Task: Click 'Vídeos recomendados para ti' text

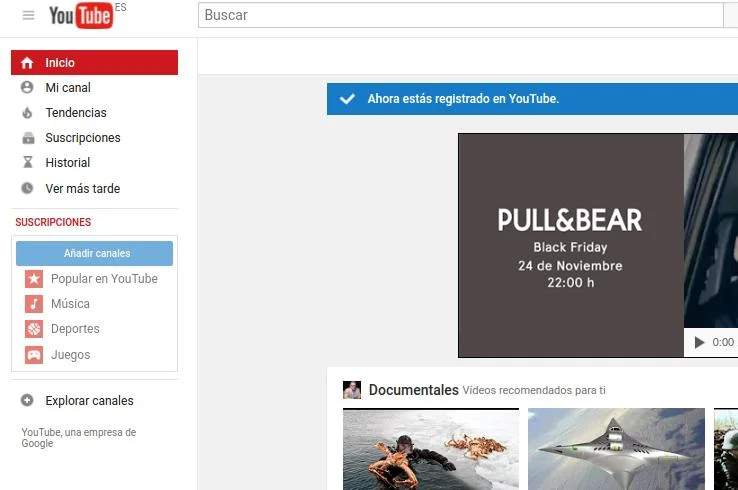Action: pos(534,390)
